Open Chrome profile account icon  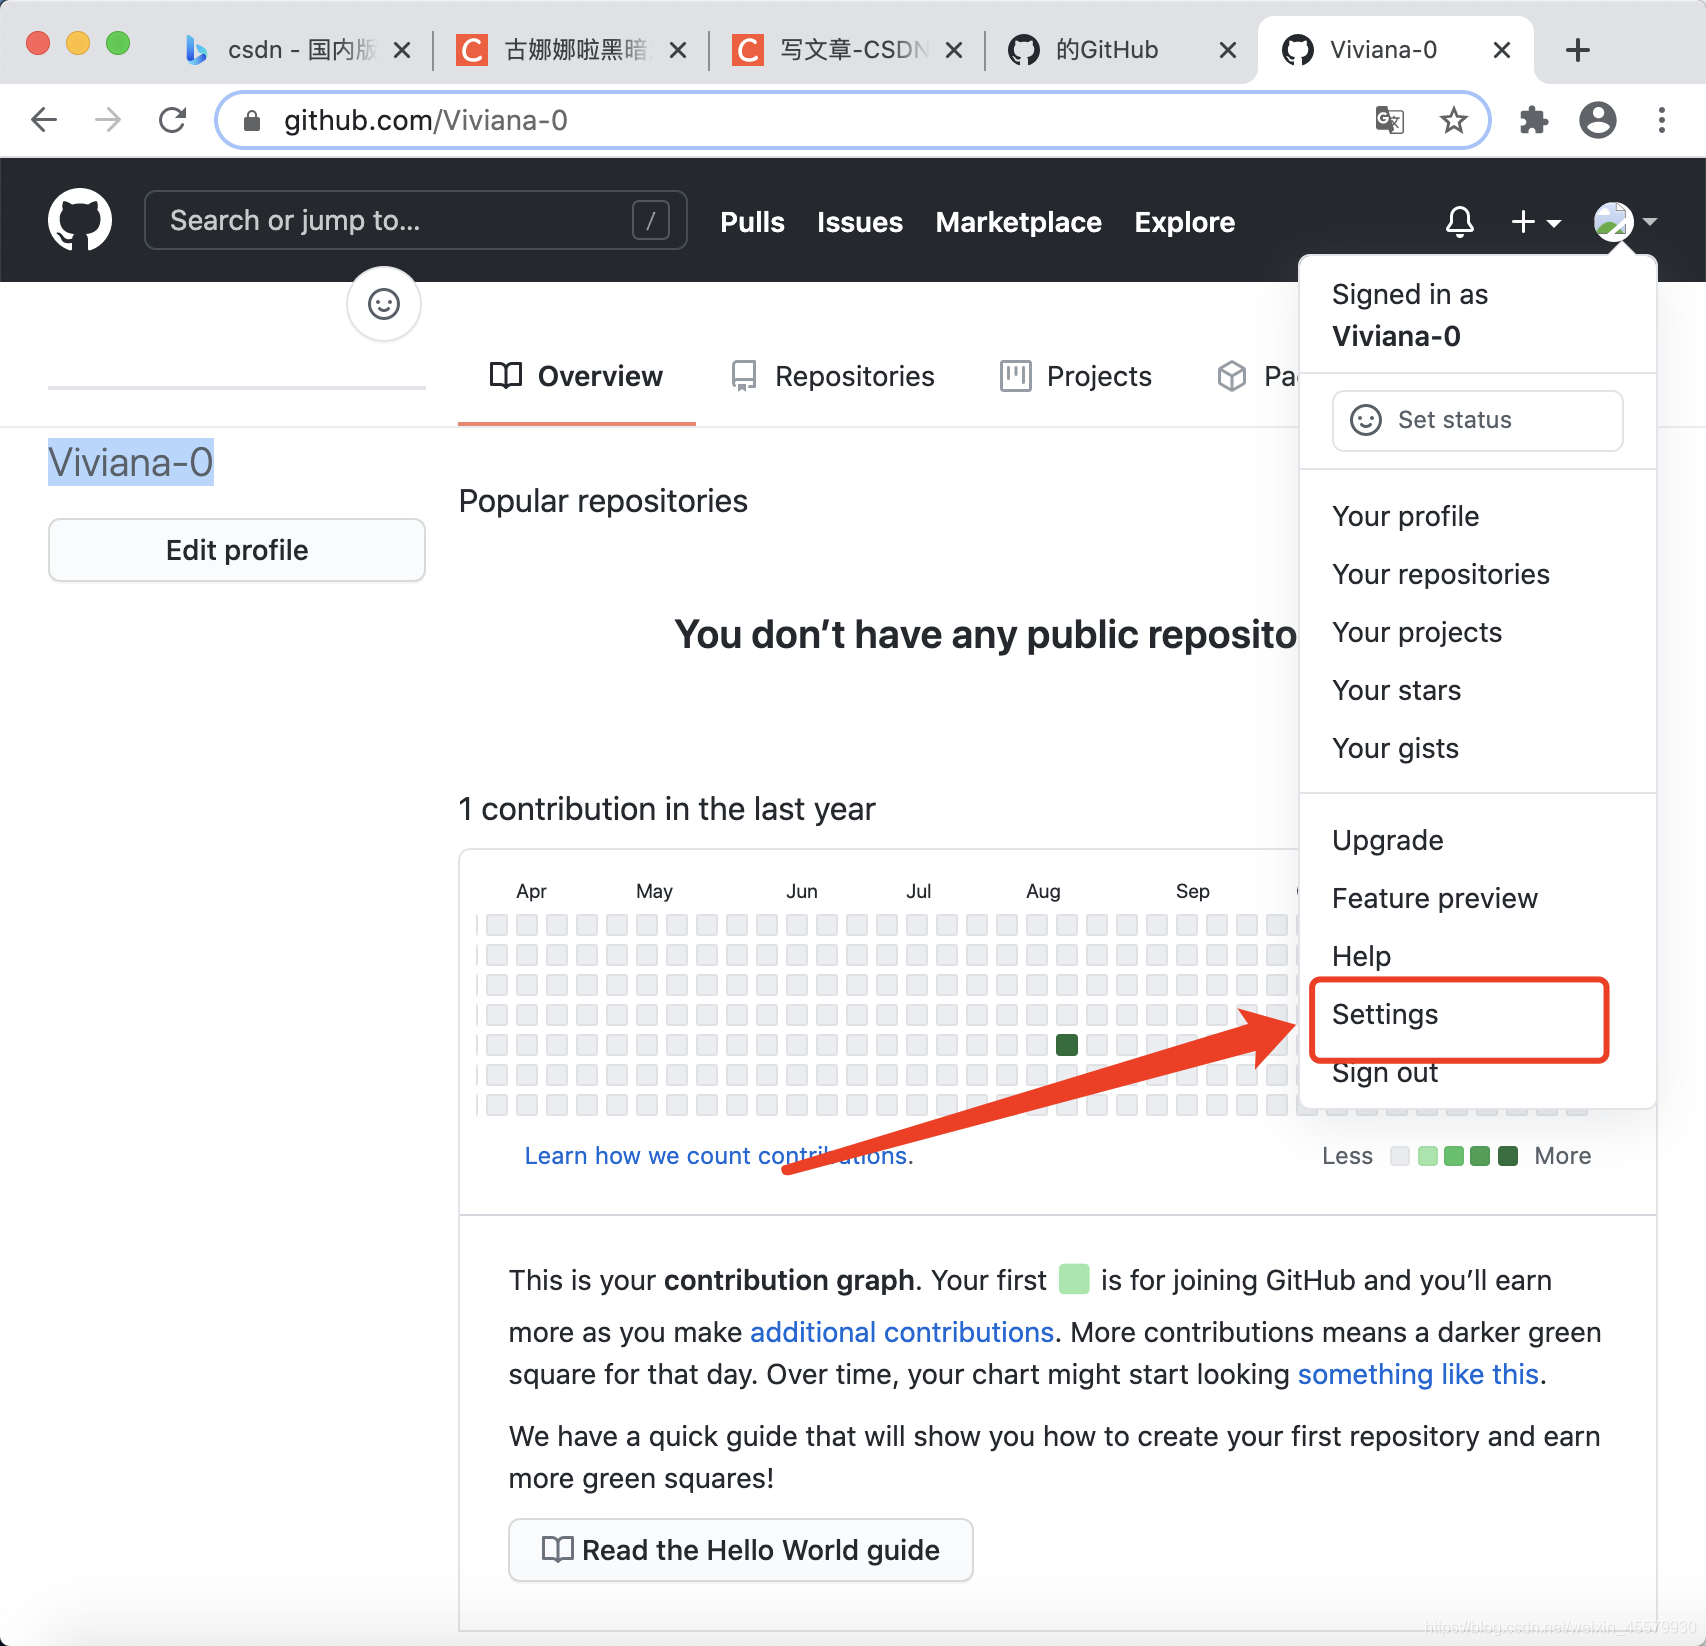[x=1598, y=120]
